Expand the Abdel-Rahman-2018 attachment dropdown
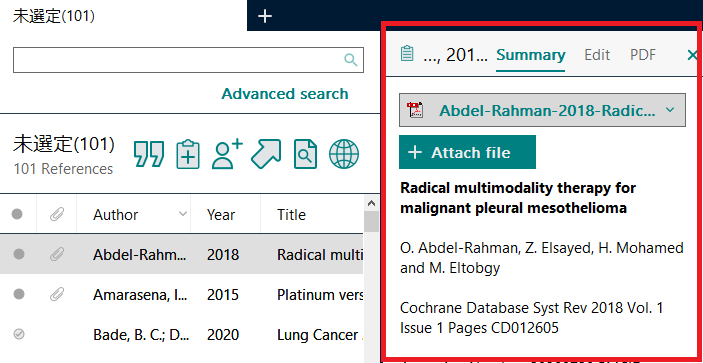Screen dimensions: 703x363 point(670,110)
